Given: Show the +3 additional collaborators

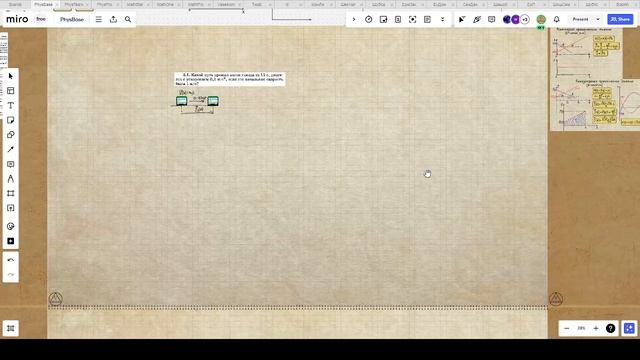Looking at the screenshot, I should 525,19.
